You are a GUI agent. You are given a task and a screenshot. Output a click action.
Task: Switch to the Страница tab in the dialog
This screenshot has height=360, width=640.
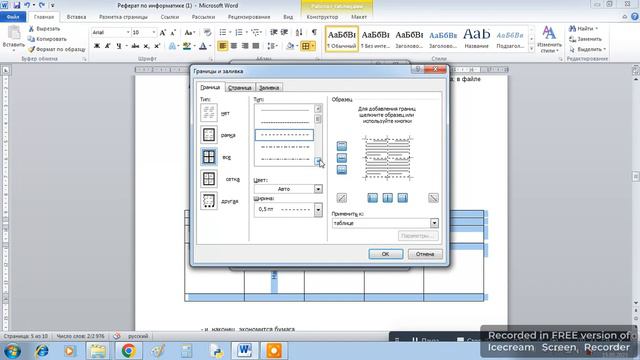coord(240,88)
